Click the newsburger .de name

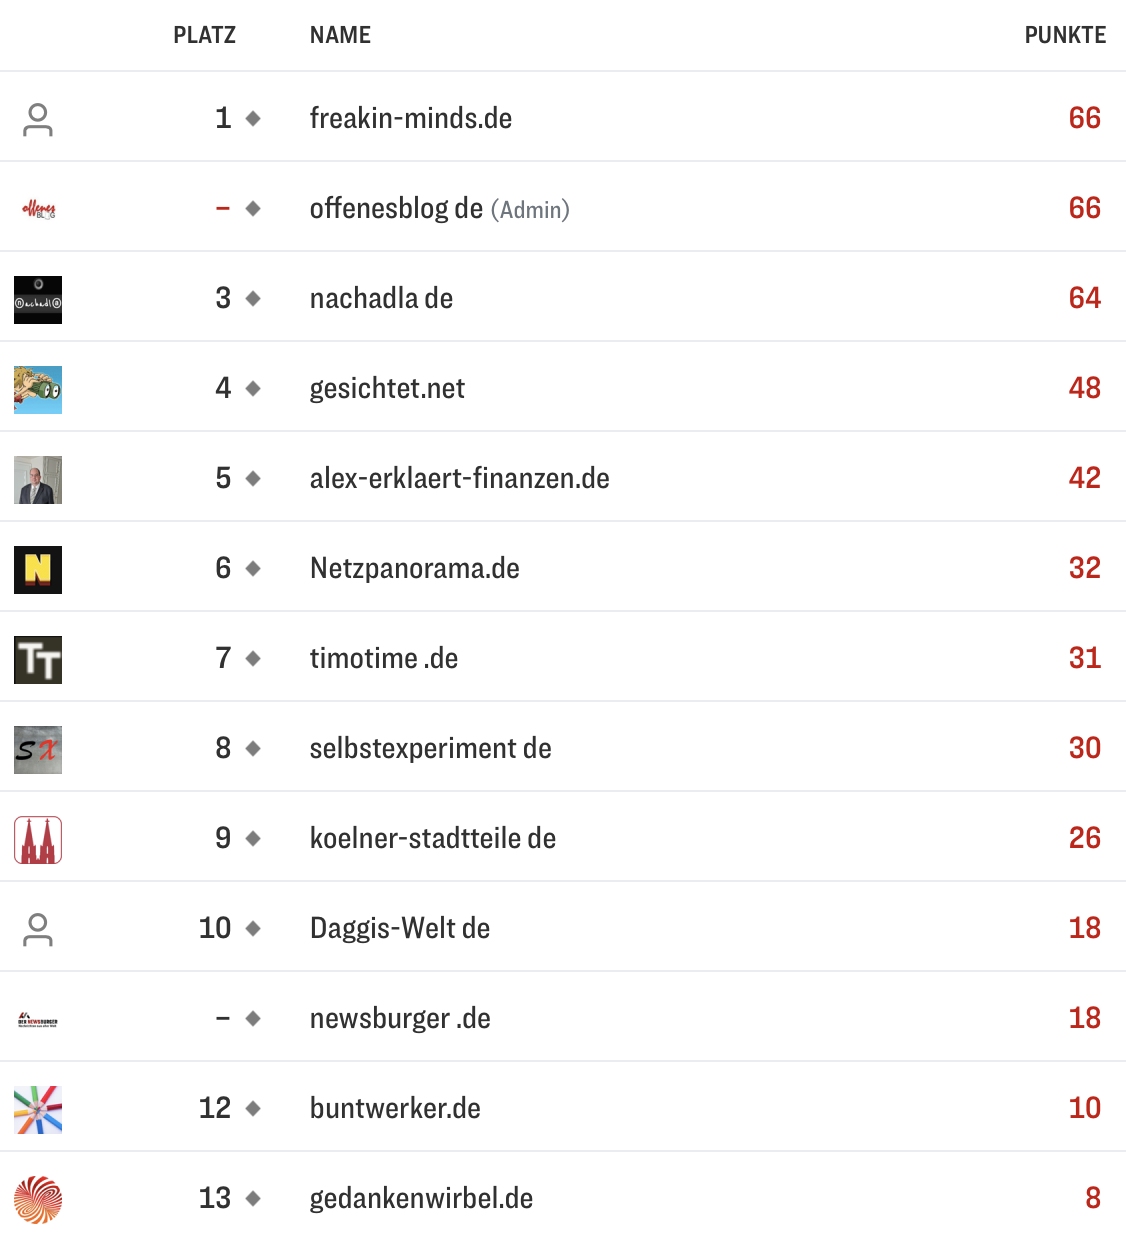click(x=400, y=1018)
